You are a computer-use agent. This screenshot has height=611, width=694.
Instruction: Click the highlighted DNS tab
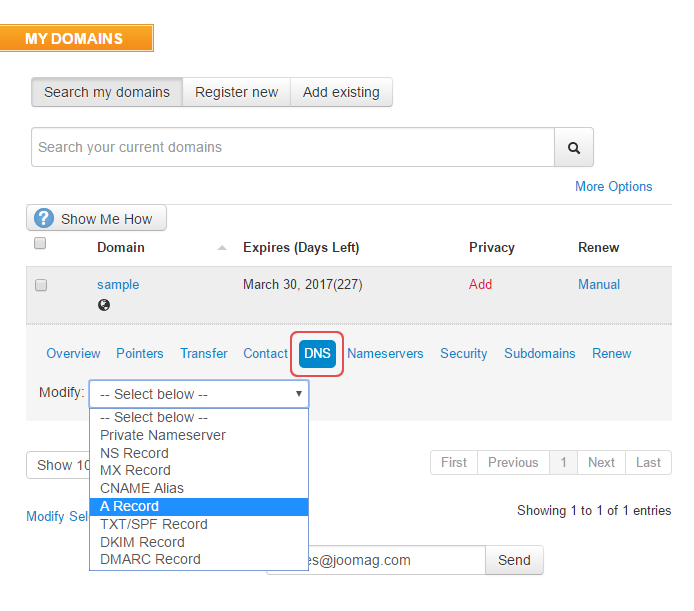pos(317,353)
